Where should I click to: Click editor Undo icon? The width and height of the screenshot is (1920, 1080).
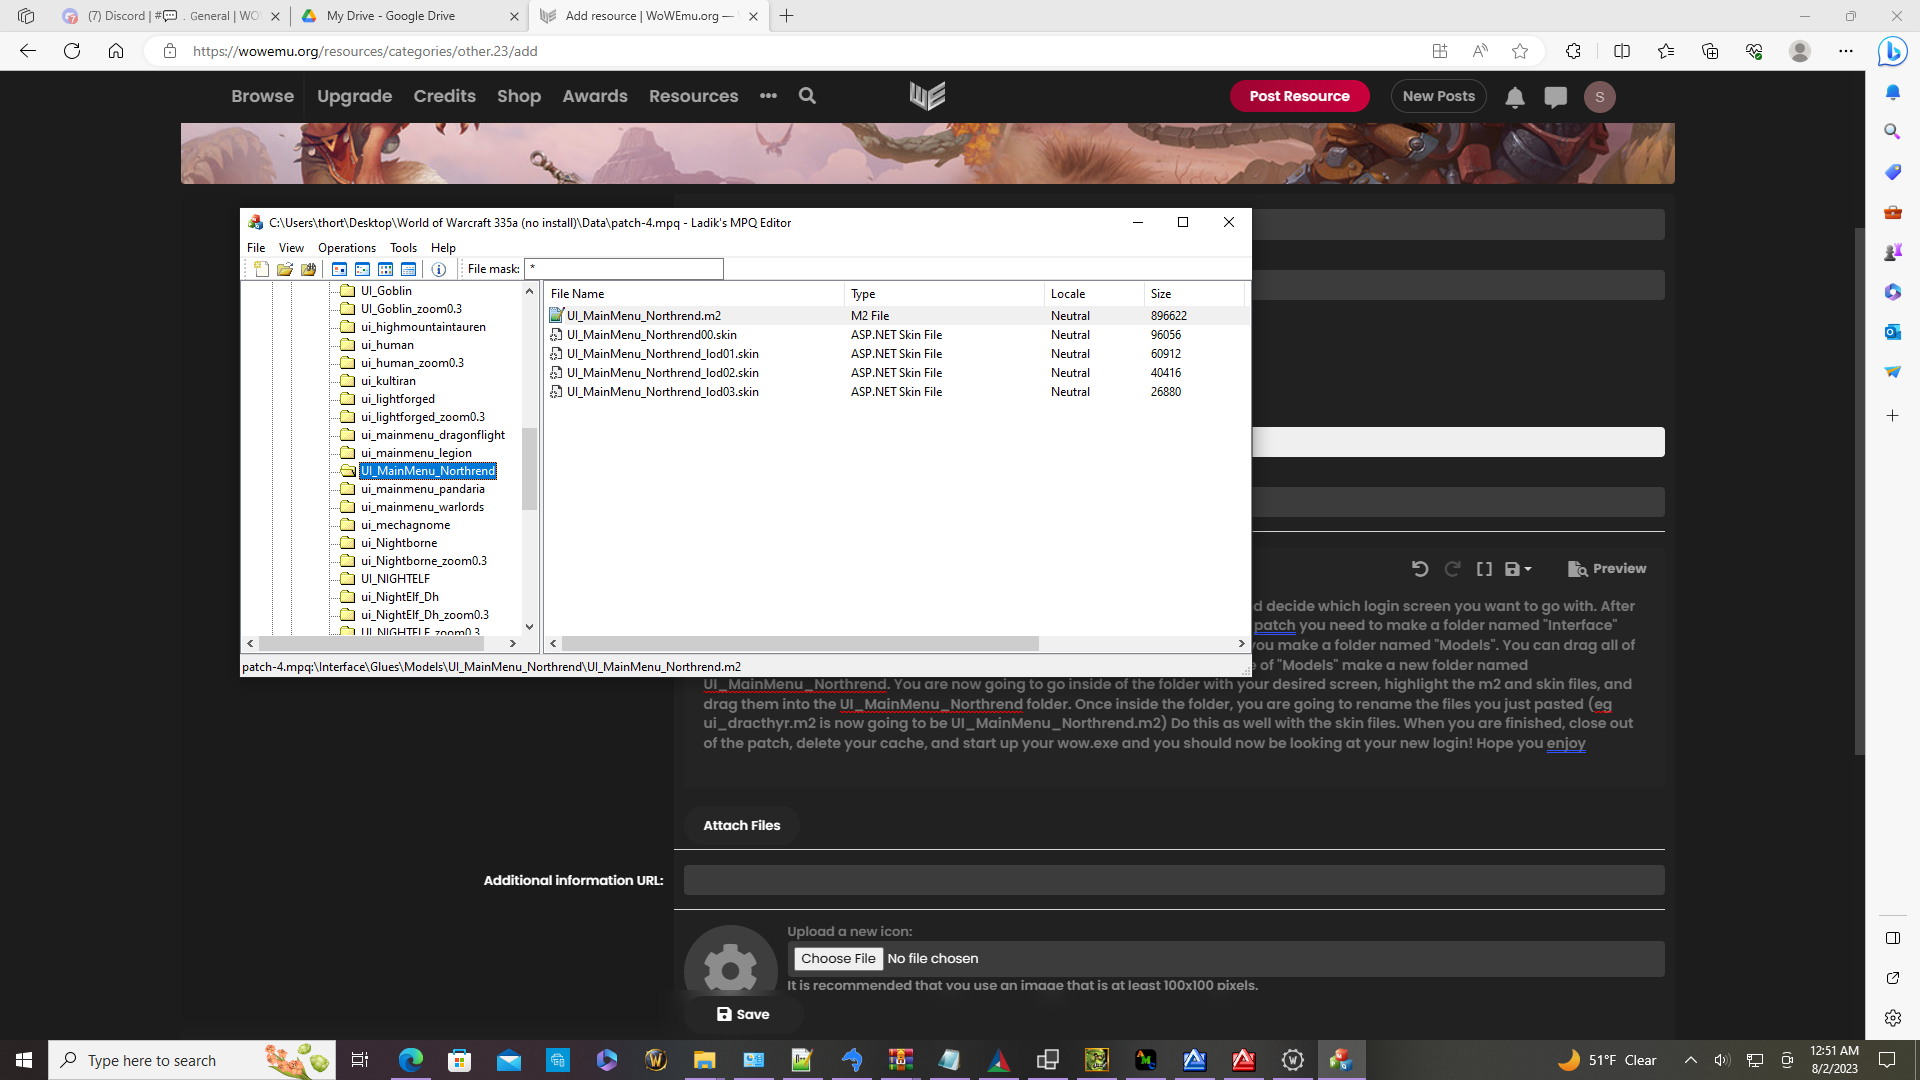click(1420, 569)
